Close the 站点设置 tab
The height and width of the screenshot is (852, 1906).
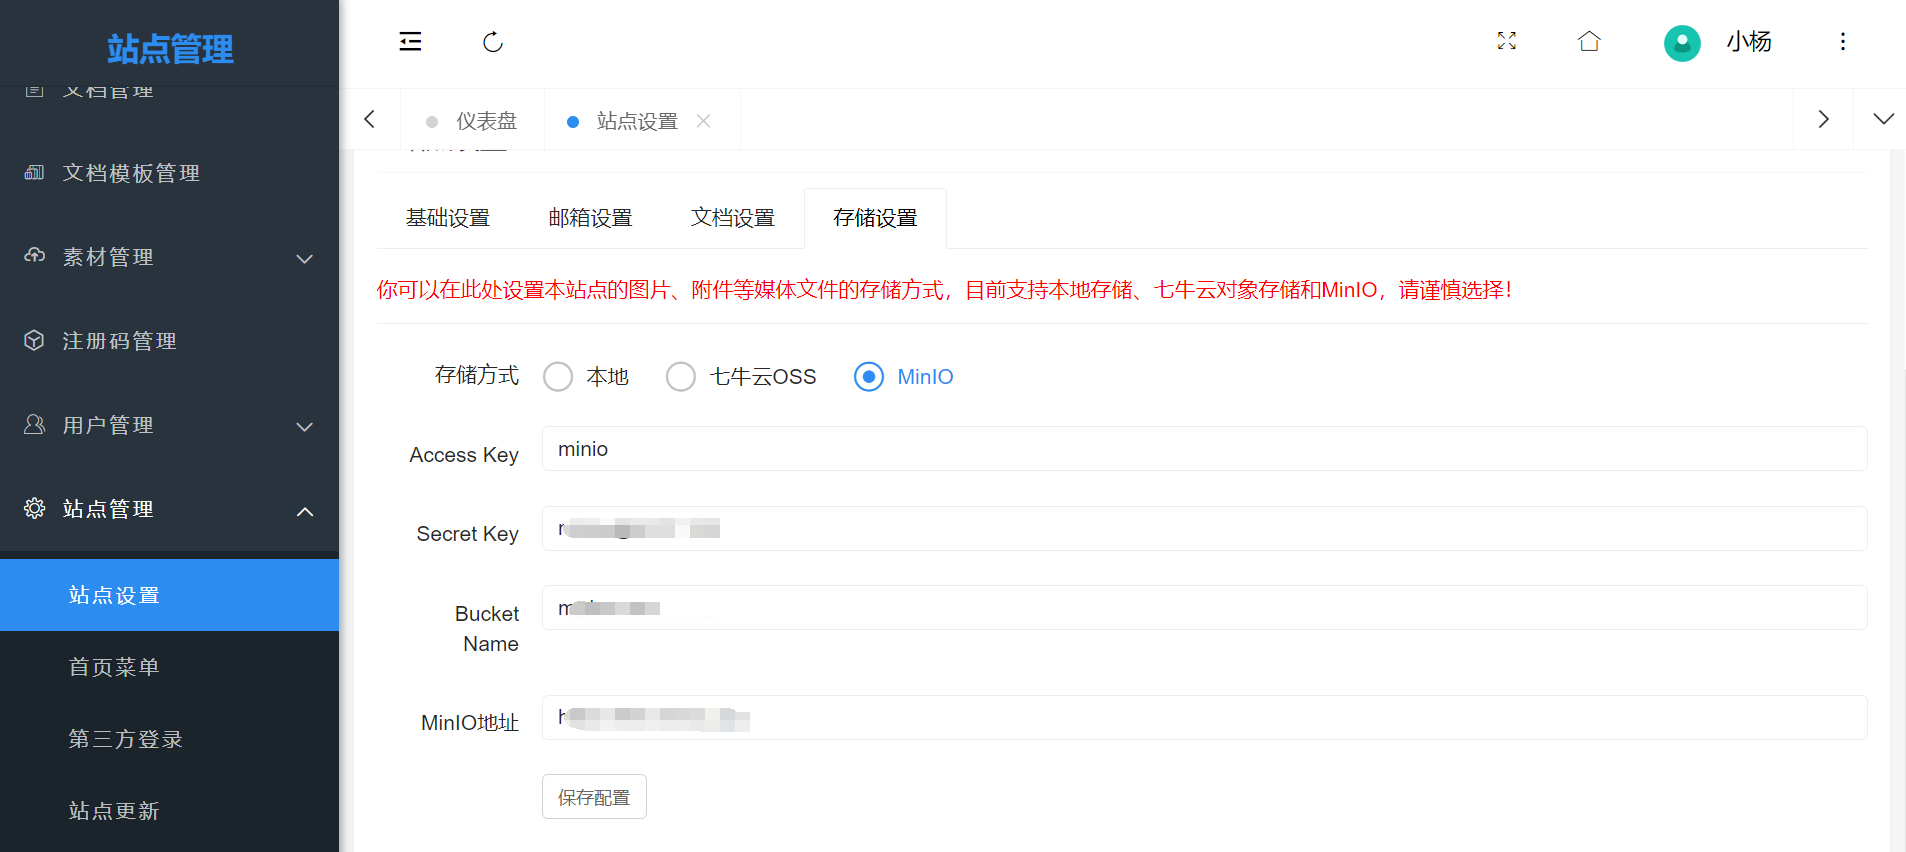pyautogui.click(x=704, y=121)
